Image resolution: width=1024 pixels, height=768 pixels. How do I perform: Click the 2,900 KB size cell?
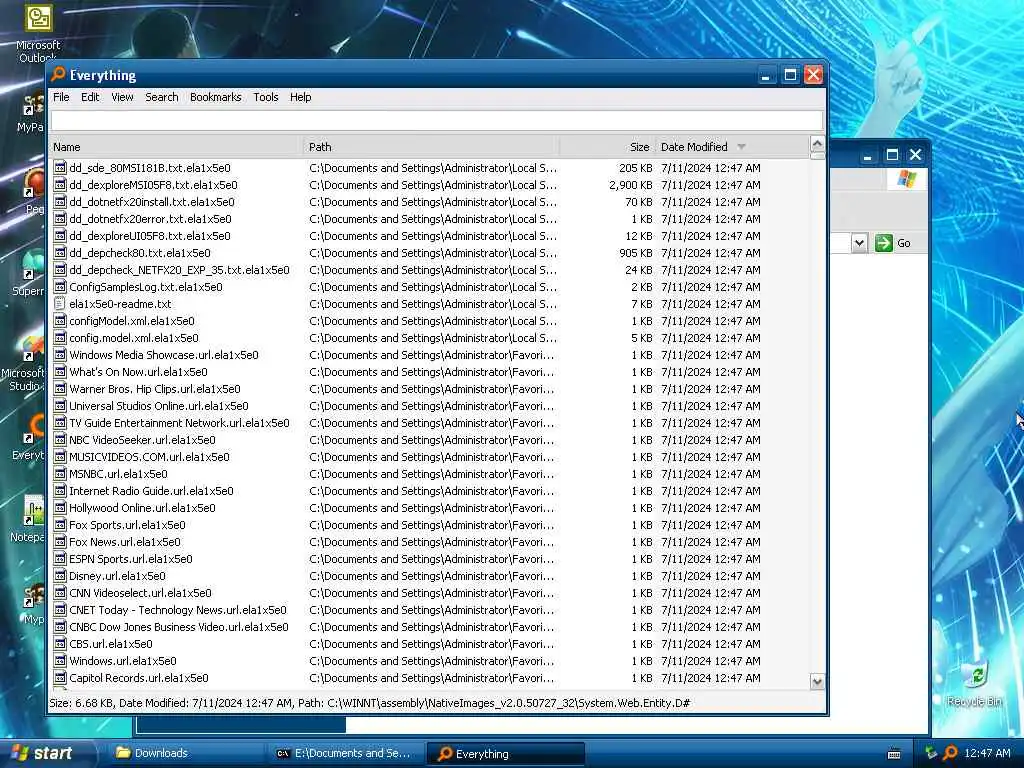[x=630, y=185]
